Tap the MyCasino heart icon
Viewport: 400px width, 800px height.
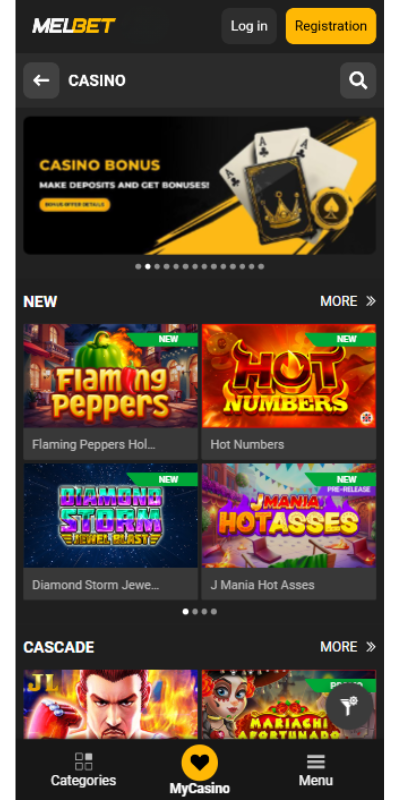[x=199, y=763]
